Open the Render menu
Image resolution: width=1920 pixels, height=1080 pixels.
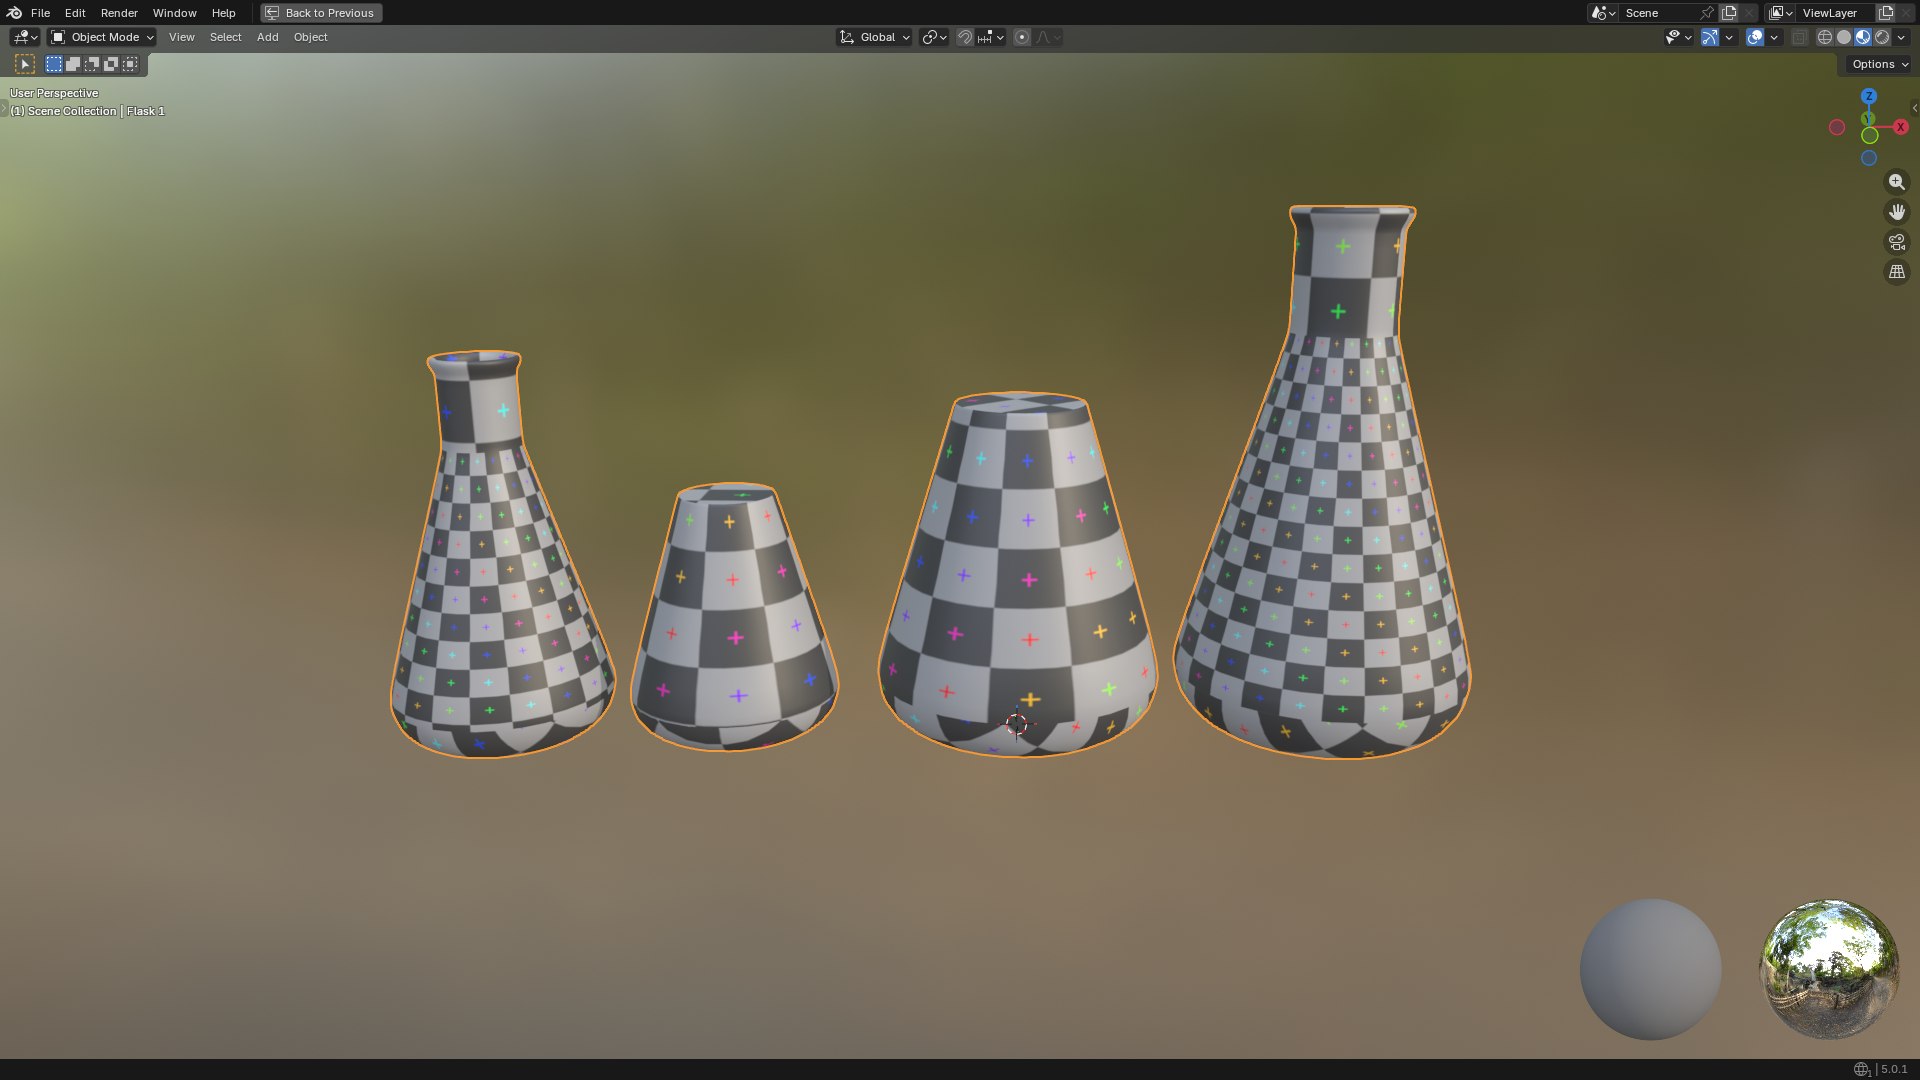[x=119, y=13]
